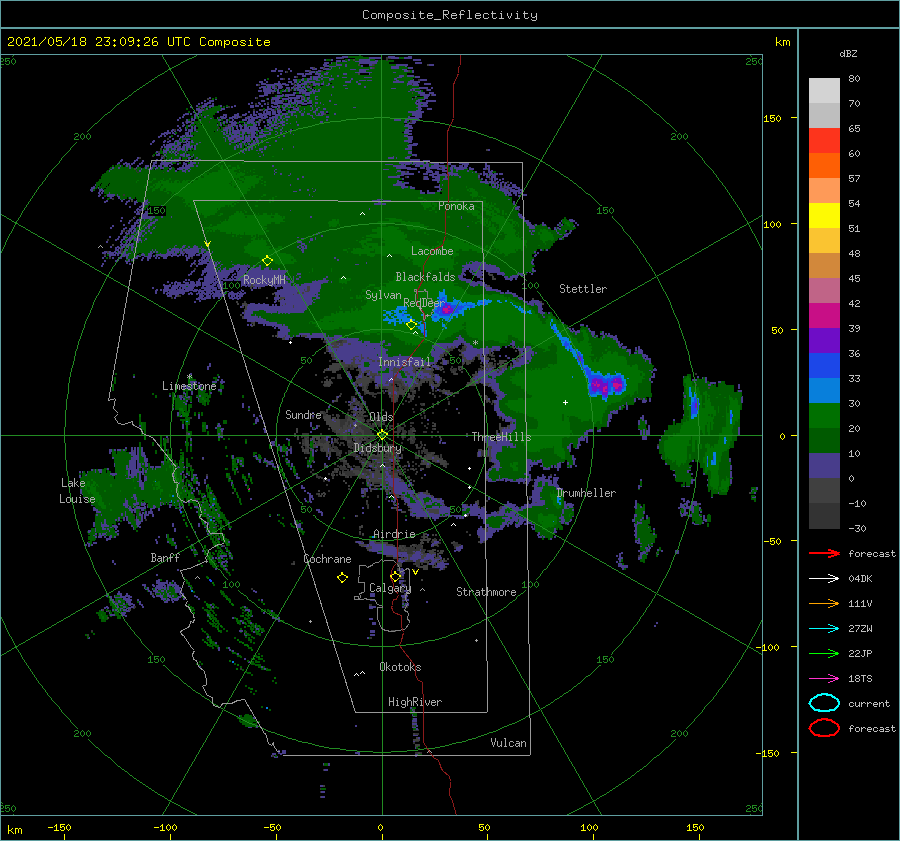Screen dimensions: 900x841
Task: Click the Sylvan label on map
Action: [383, 295]
